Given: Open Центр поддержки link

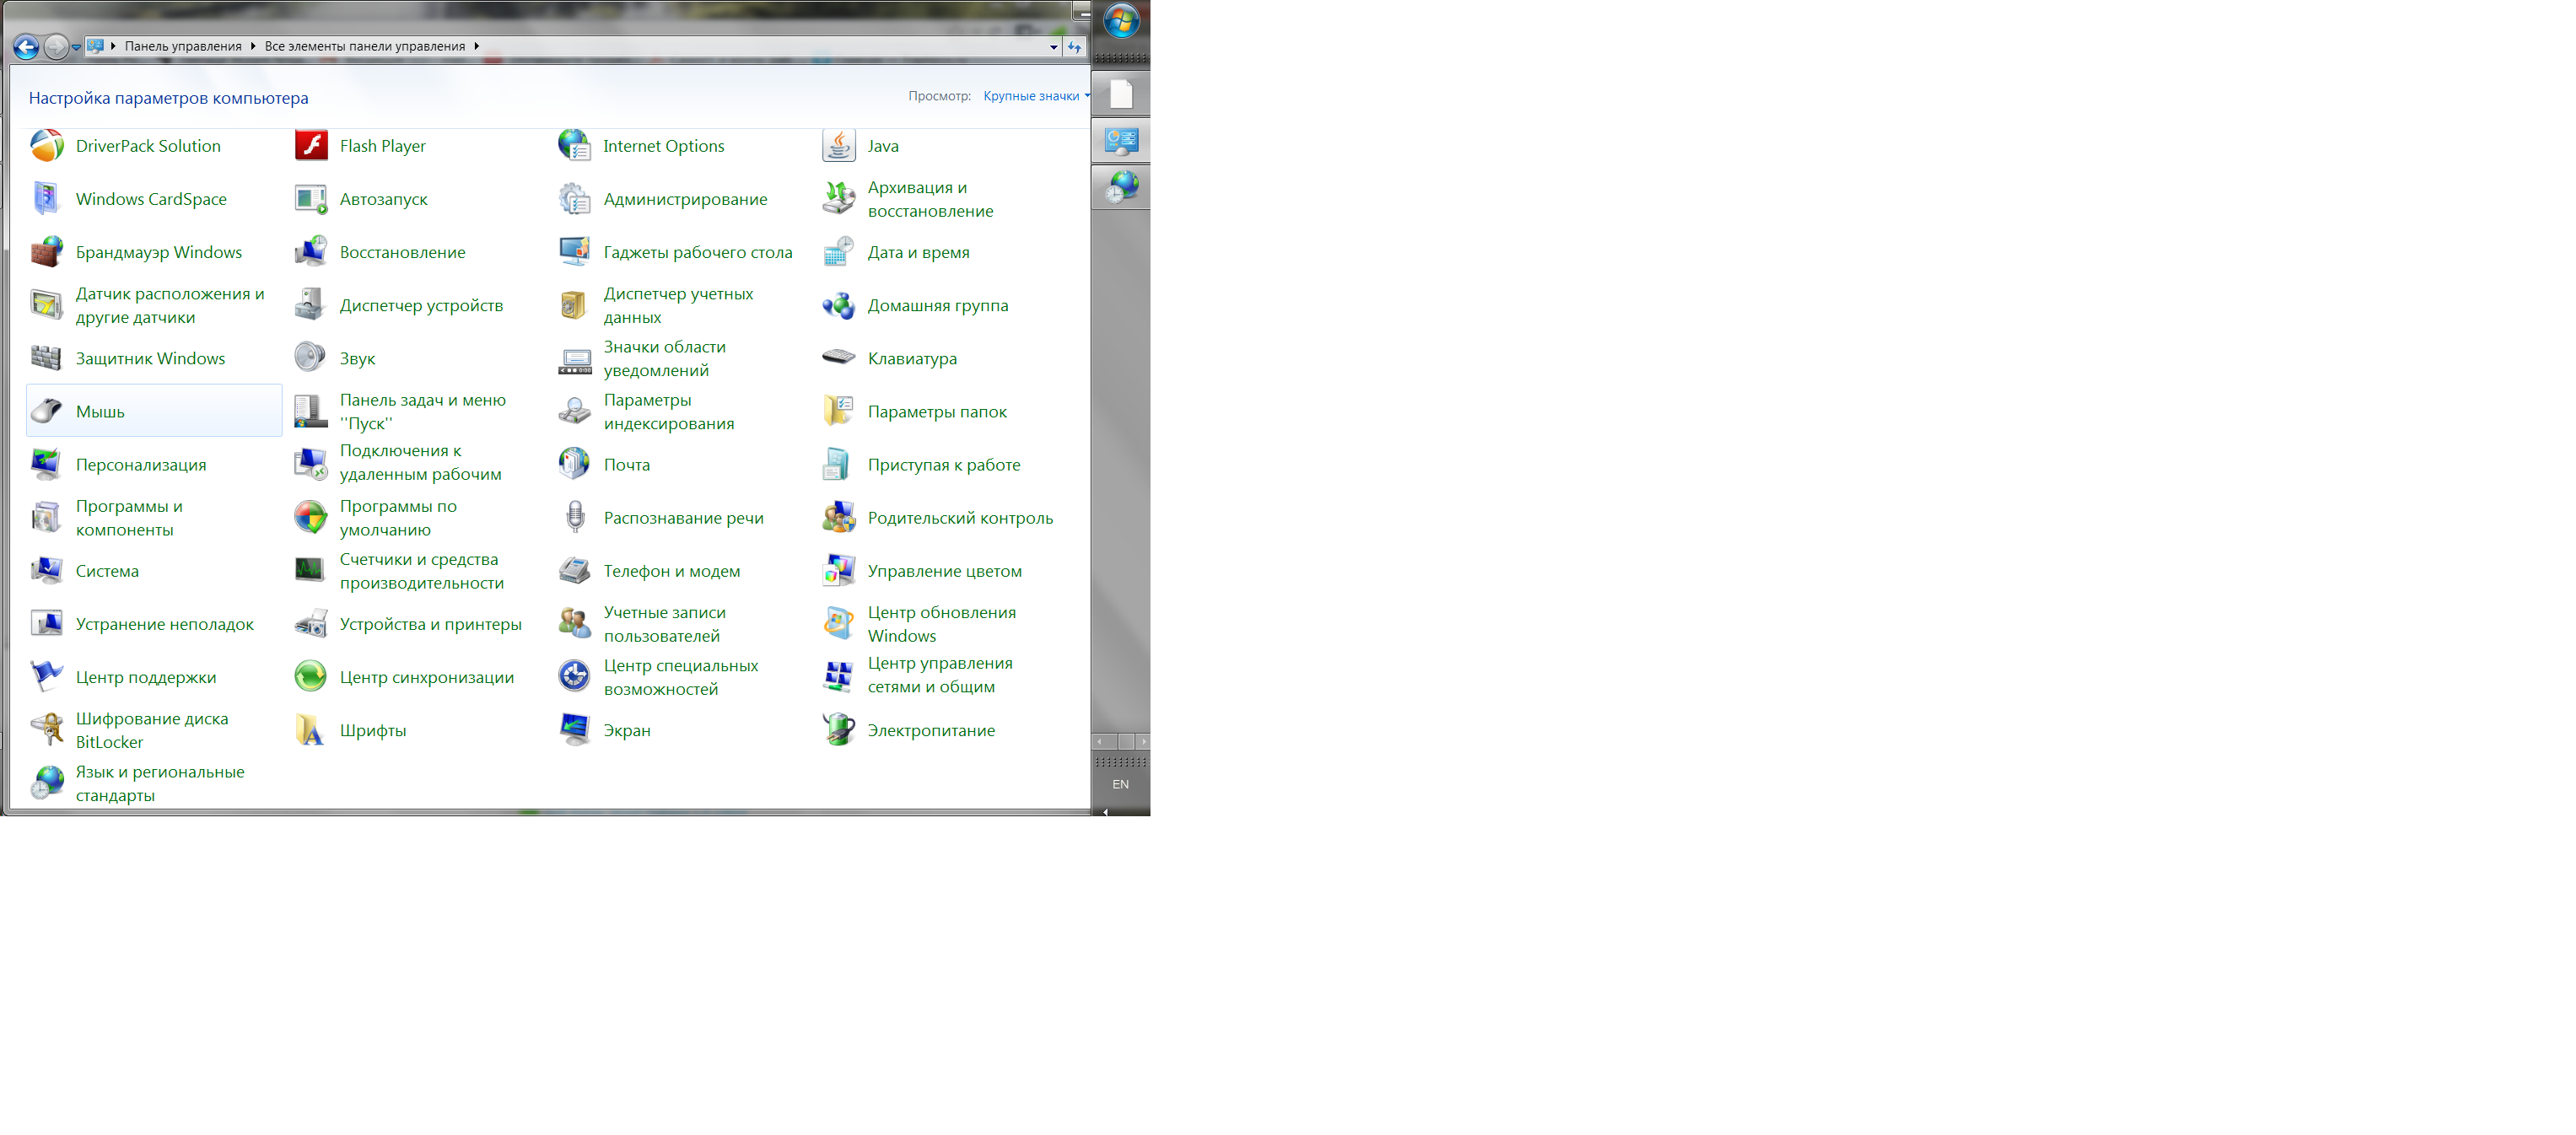Looking at the screenshot, I should [x=146, y=677].
